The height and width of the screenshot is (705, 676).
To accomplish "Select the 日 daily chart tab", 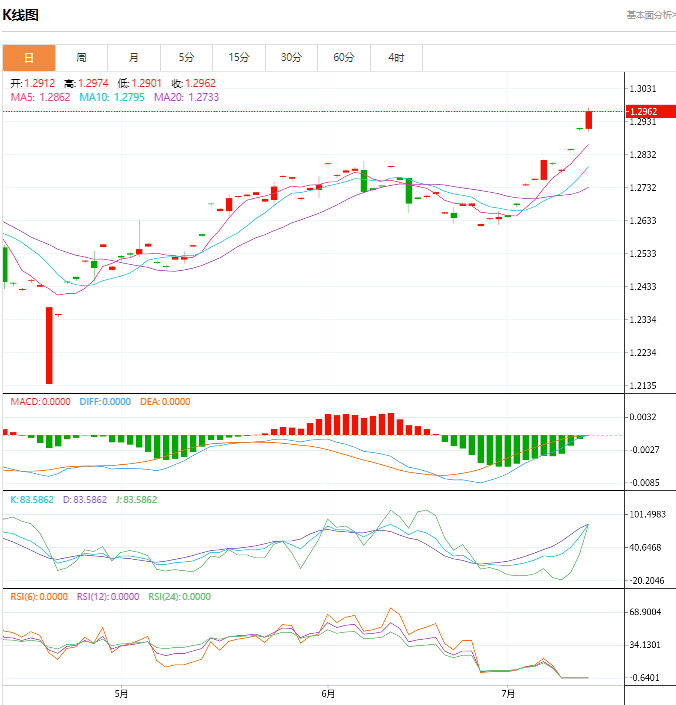I will pos(29,58).
